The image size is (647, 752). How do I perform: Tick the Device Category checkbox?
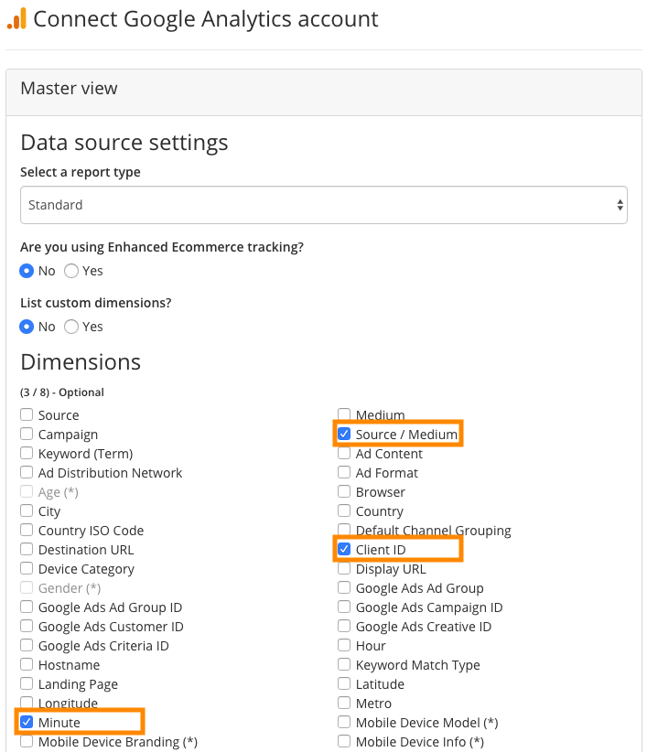tap(26, 568)
